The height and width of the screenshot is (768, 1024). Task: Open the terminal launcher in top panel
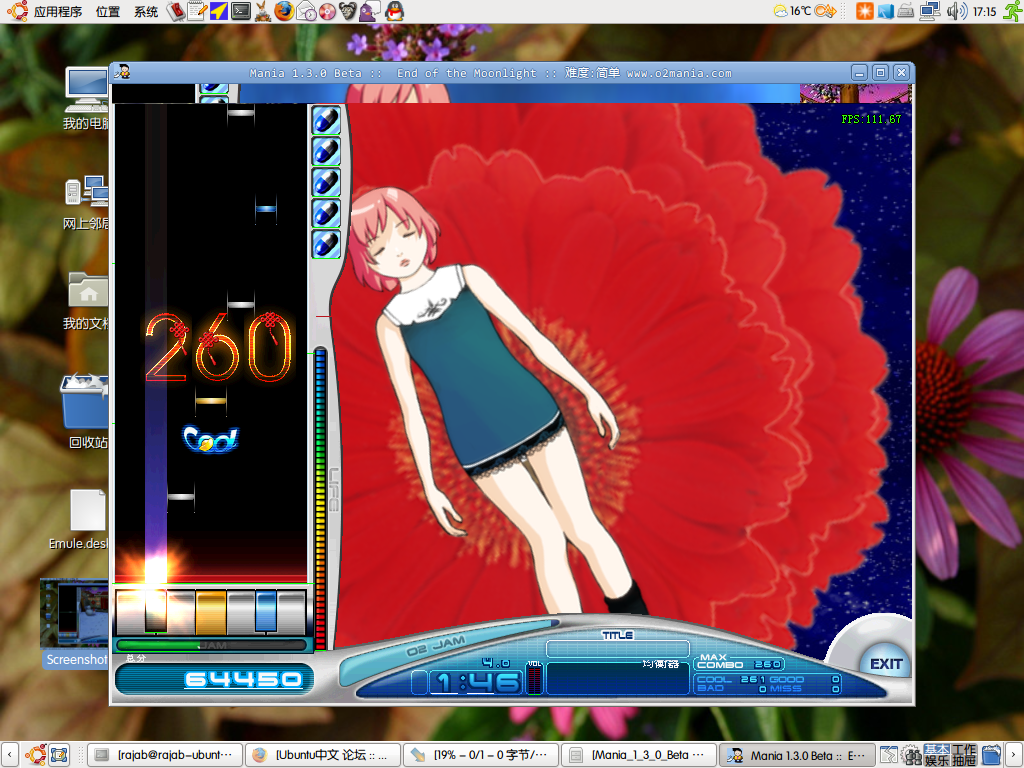[241, 11]
